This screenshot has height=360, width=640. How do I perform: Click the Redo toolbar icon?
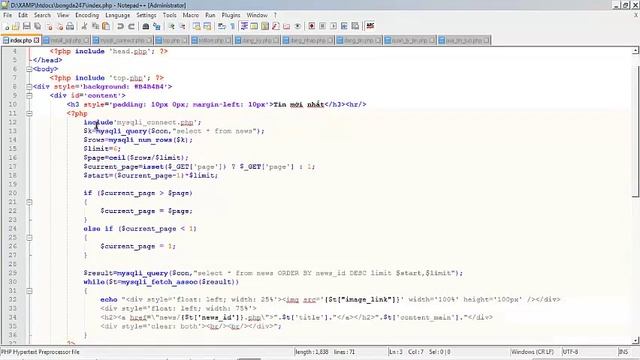131,27
